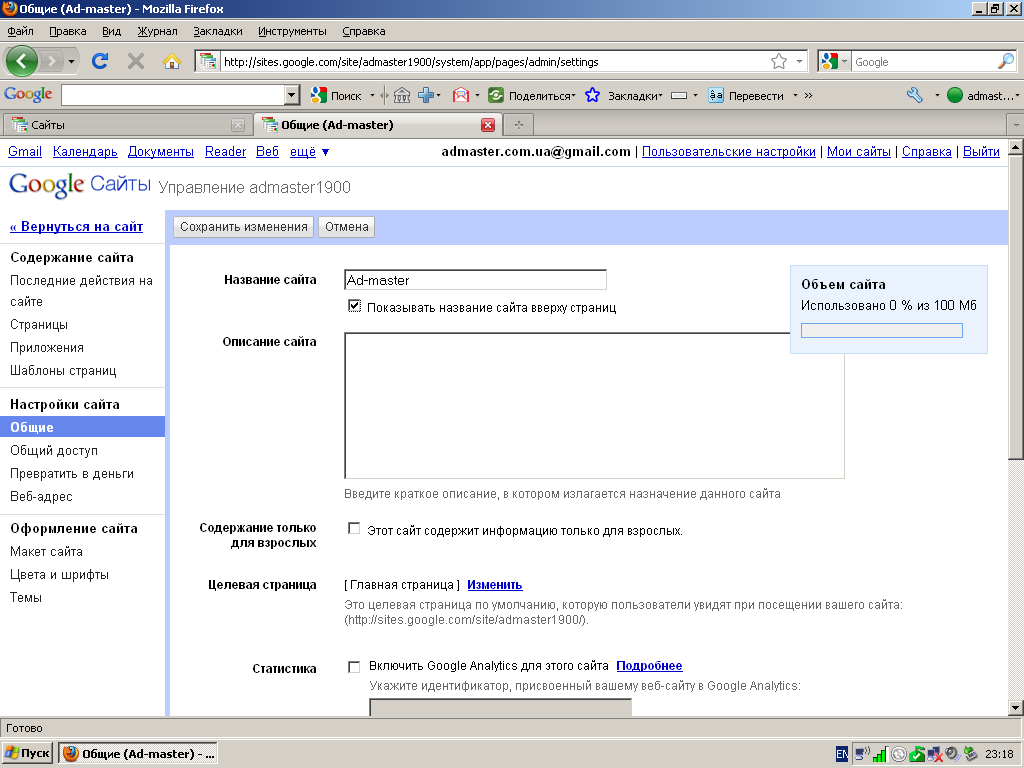This screenshot has width=1024, height=768.
Task: Click the site identity icon in the address bar
Action: pos(208,61)
